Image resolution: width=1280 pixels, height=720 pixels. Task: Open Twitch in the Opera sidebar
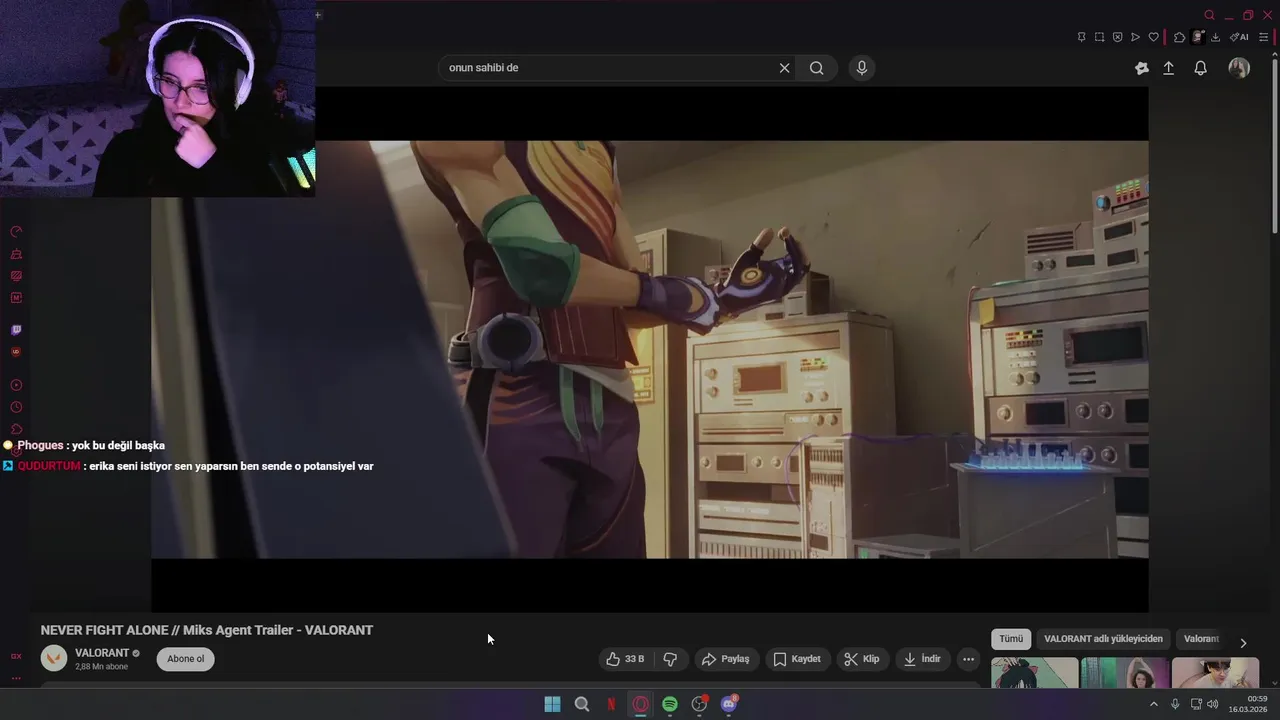(16, 329)
